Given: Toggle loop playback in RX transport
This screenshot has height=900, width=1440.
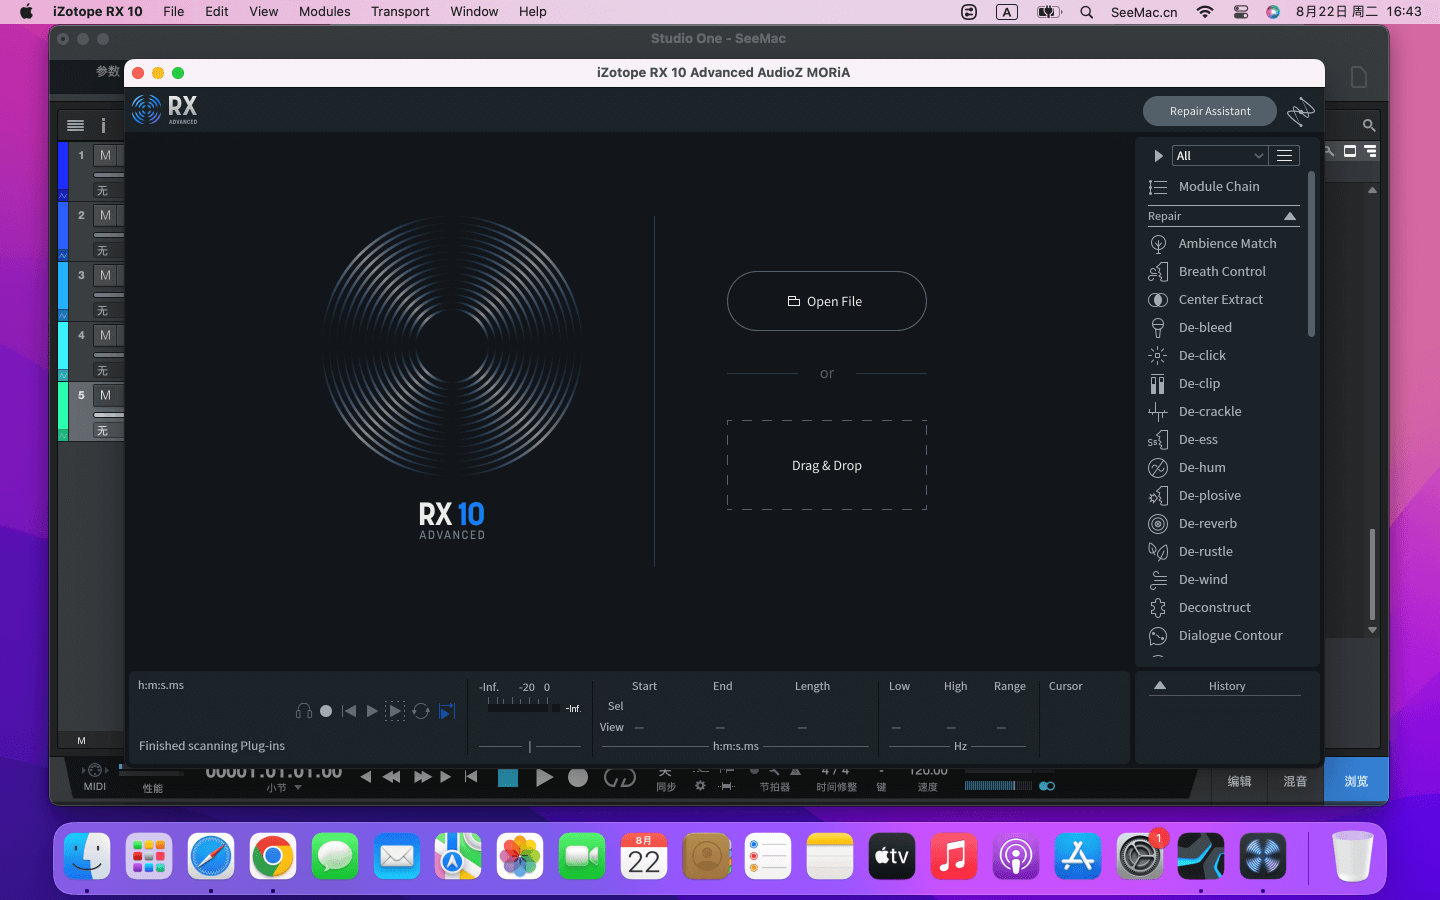Looking at the screenshot, I should tap(421, 711).
